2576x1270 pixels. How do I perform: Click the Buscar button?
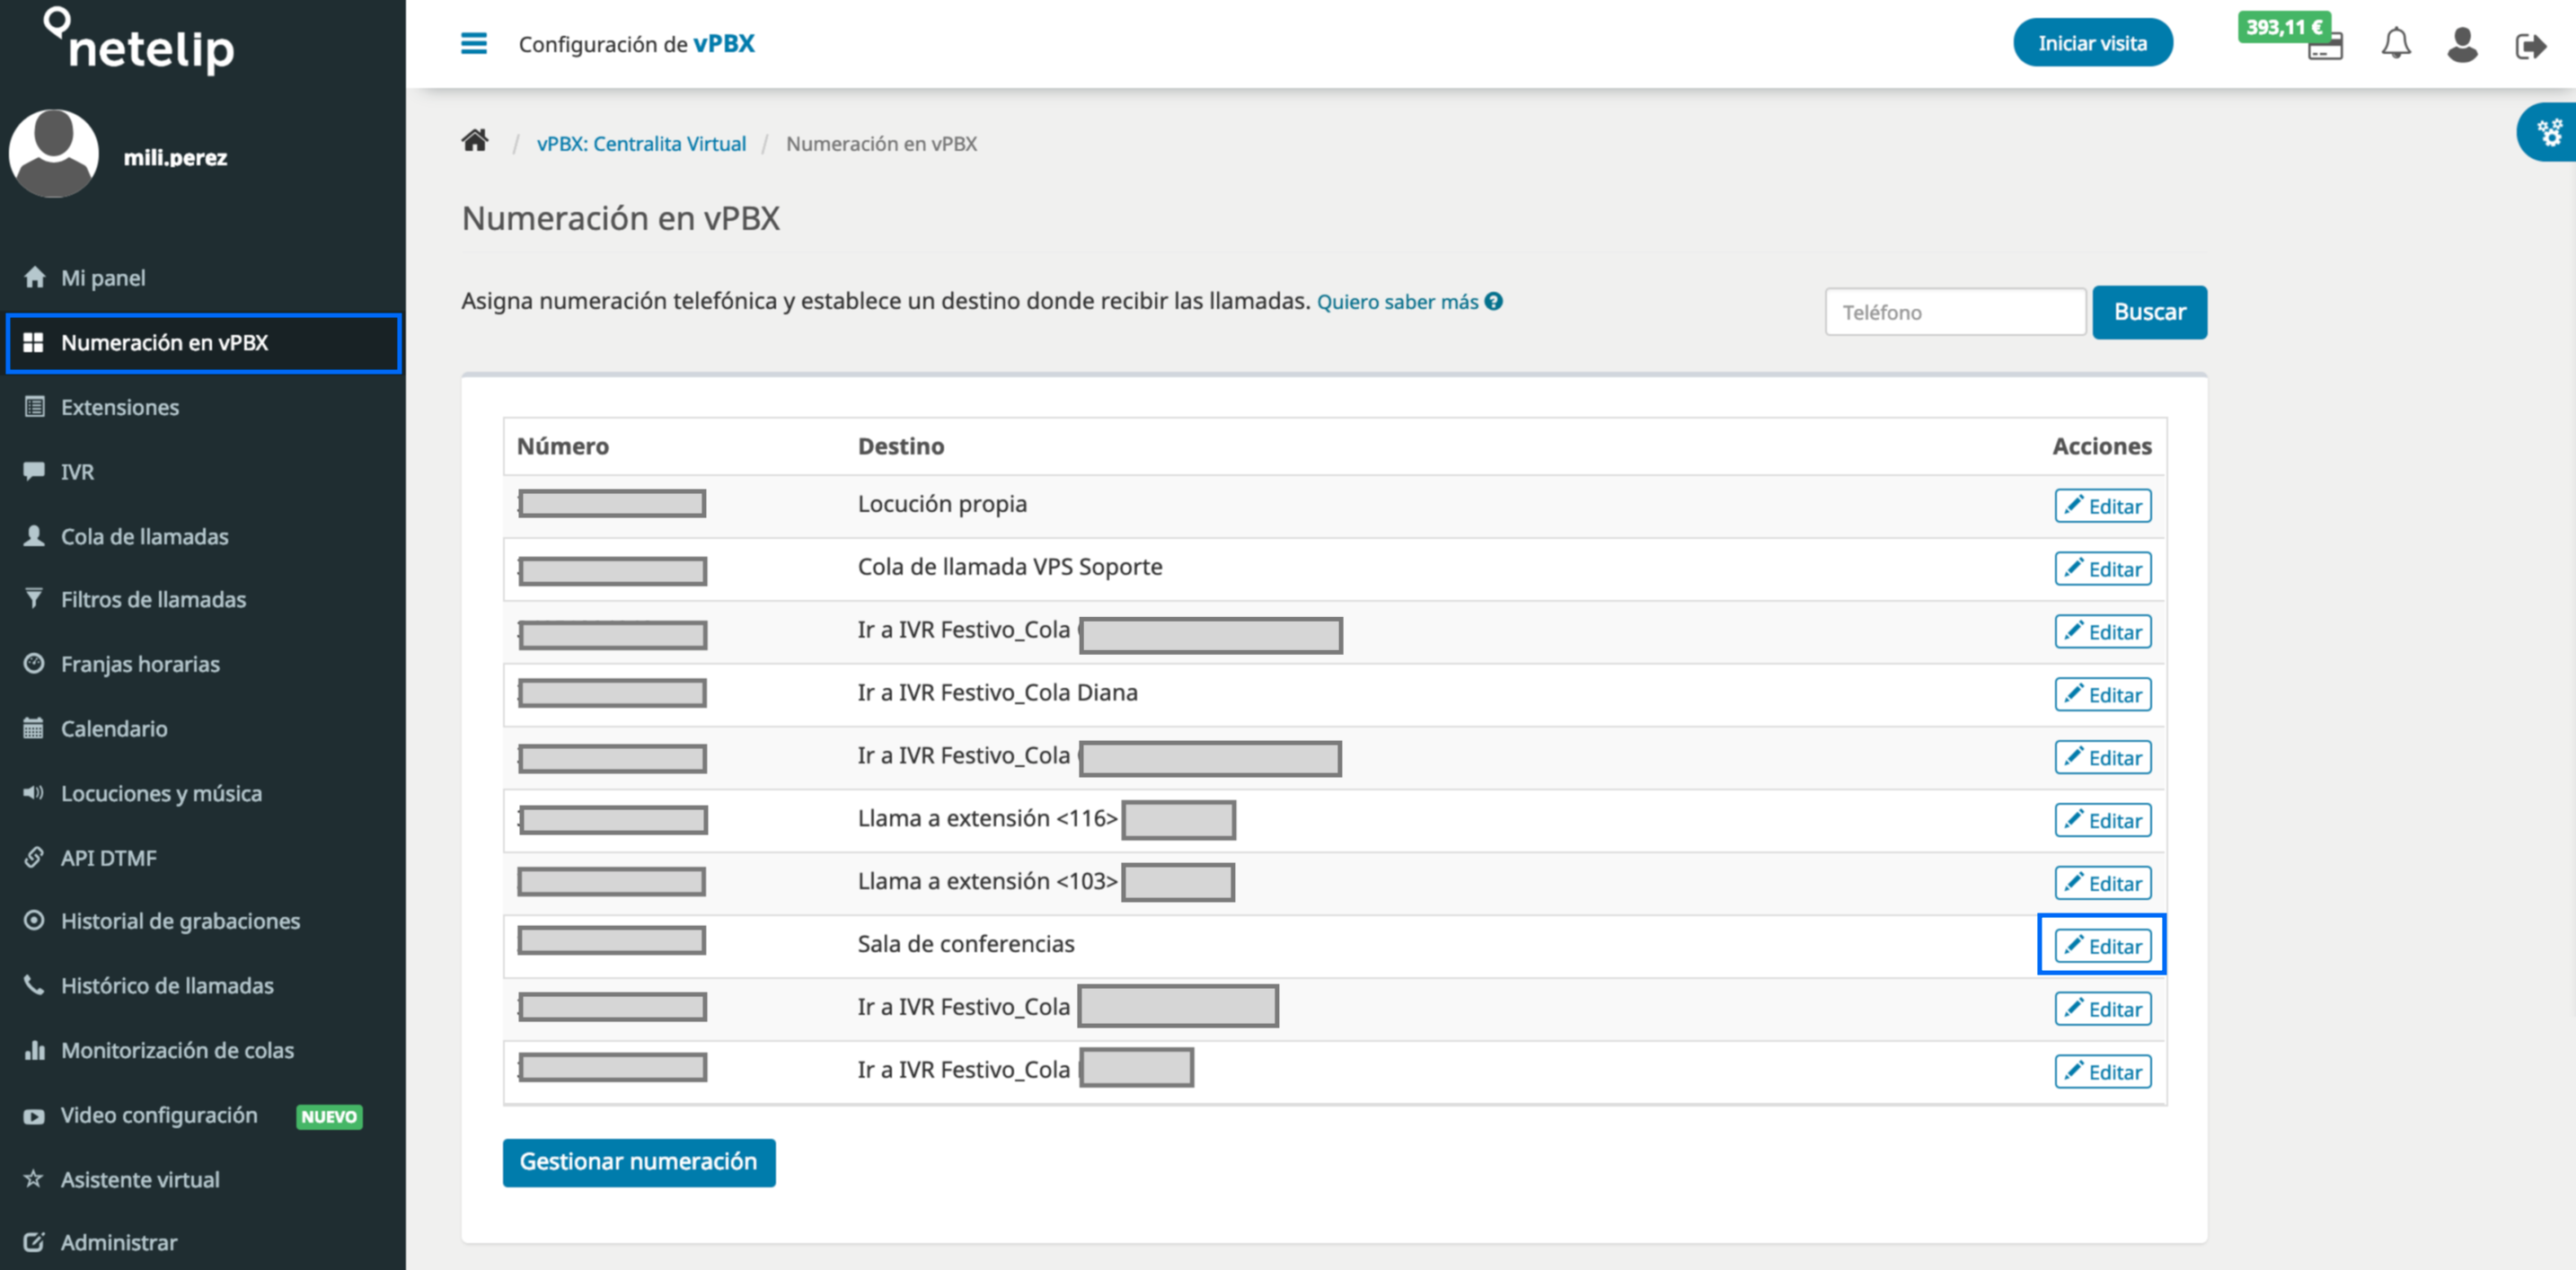(x=2149, y=312)
